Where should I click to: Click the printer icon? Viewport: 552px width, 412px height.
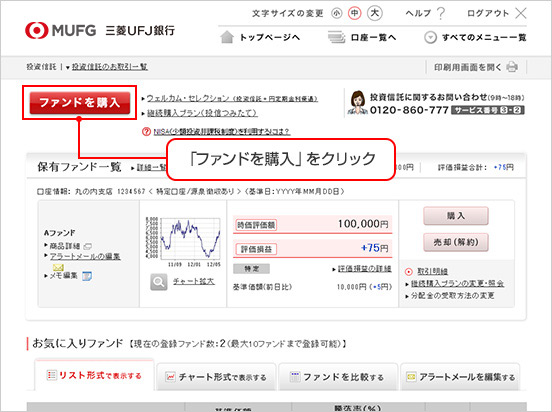(512, 67)
